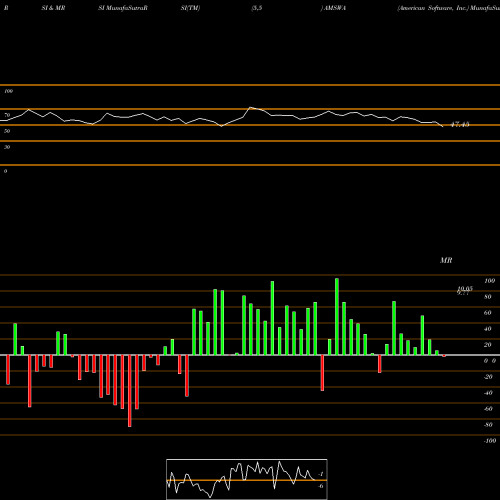Select the -60 label on MR axis
The image size is (500, 500).
pos(488,409)
